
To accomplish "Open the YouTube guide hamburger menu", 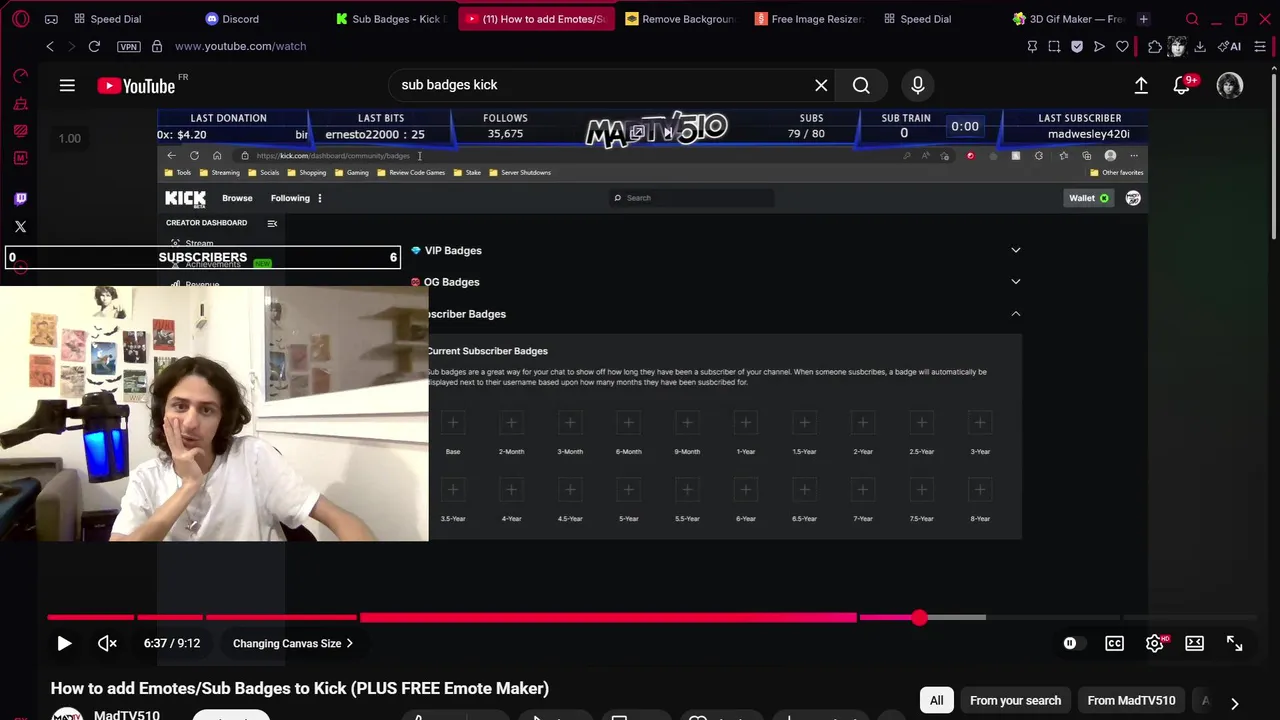I will [67, 86].
